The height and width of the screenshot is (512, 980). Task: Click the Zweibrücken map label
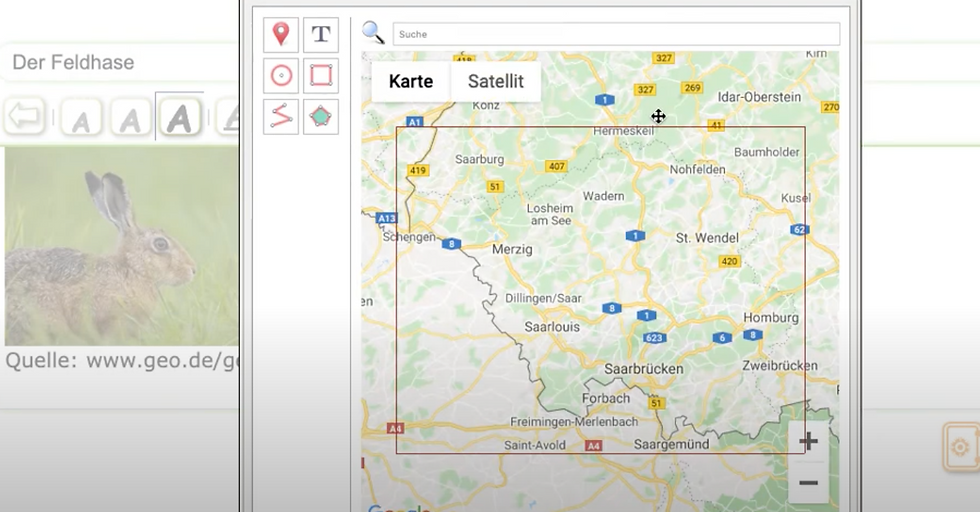779,365
